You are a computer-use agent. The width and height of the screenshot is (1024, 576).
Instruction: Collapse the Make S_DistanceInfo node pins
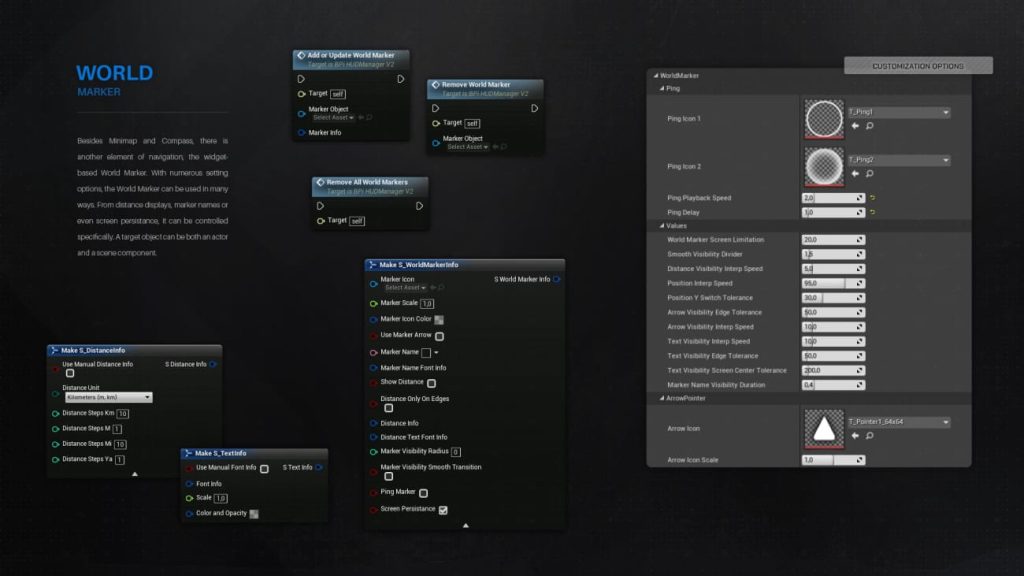tap(135, 473)
